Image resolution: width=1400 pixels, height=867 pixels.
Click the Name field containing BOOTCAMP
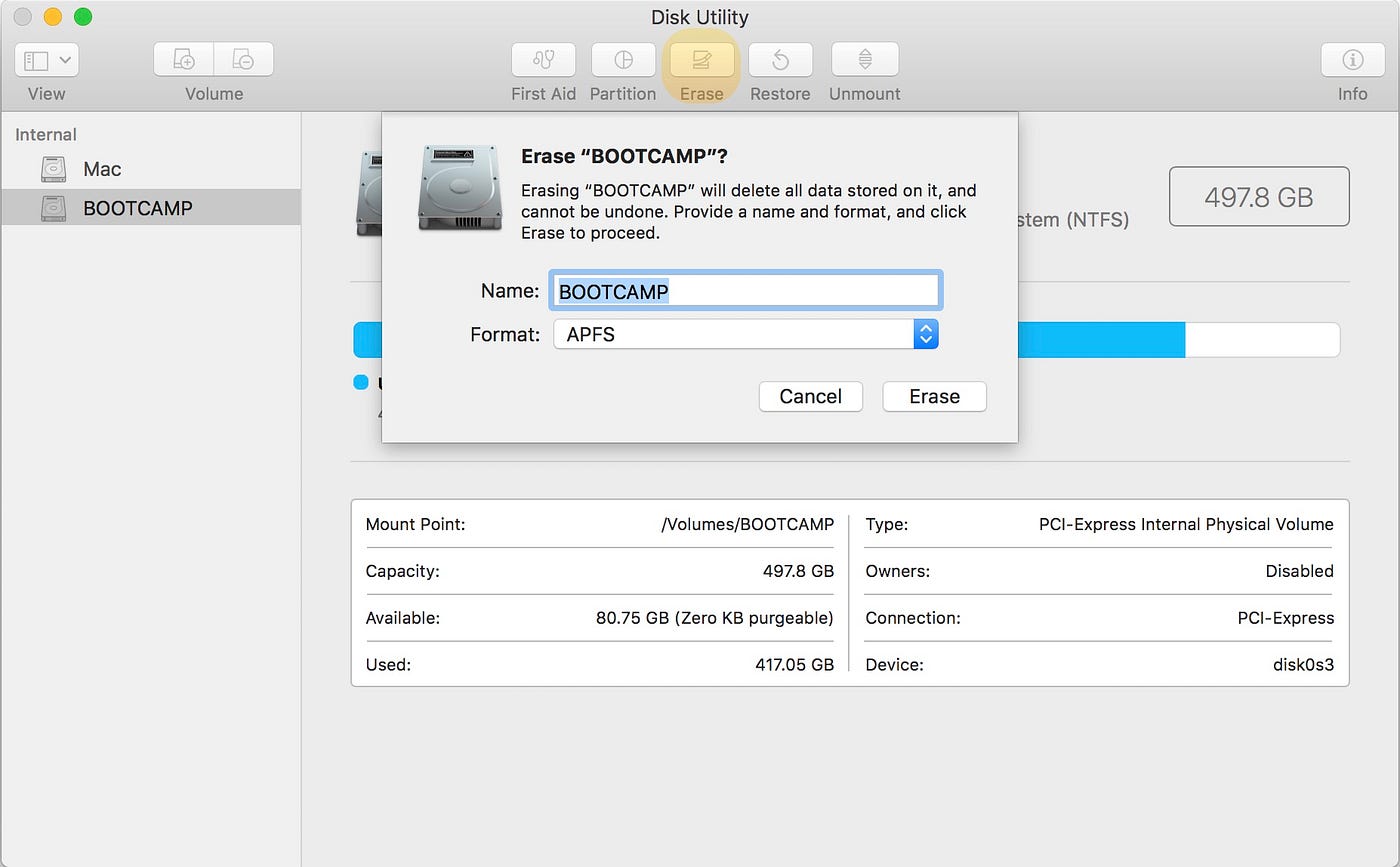coord(745,290)
